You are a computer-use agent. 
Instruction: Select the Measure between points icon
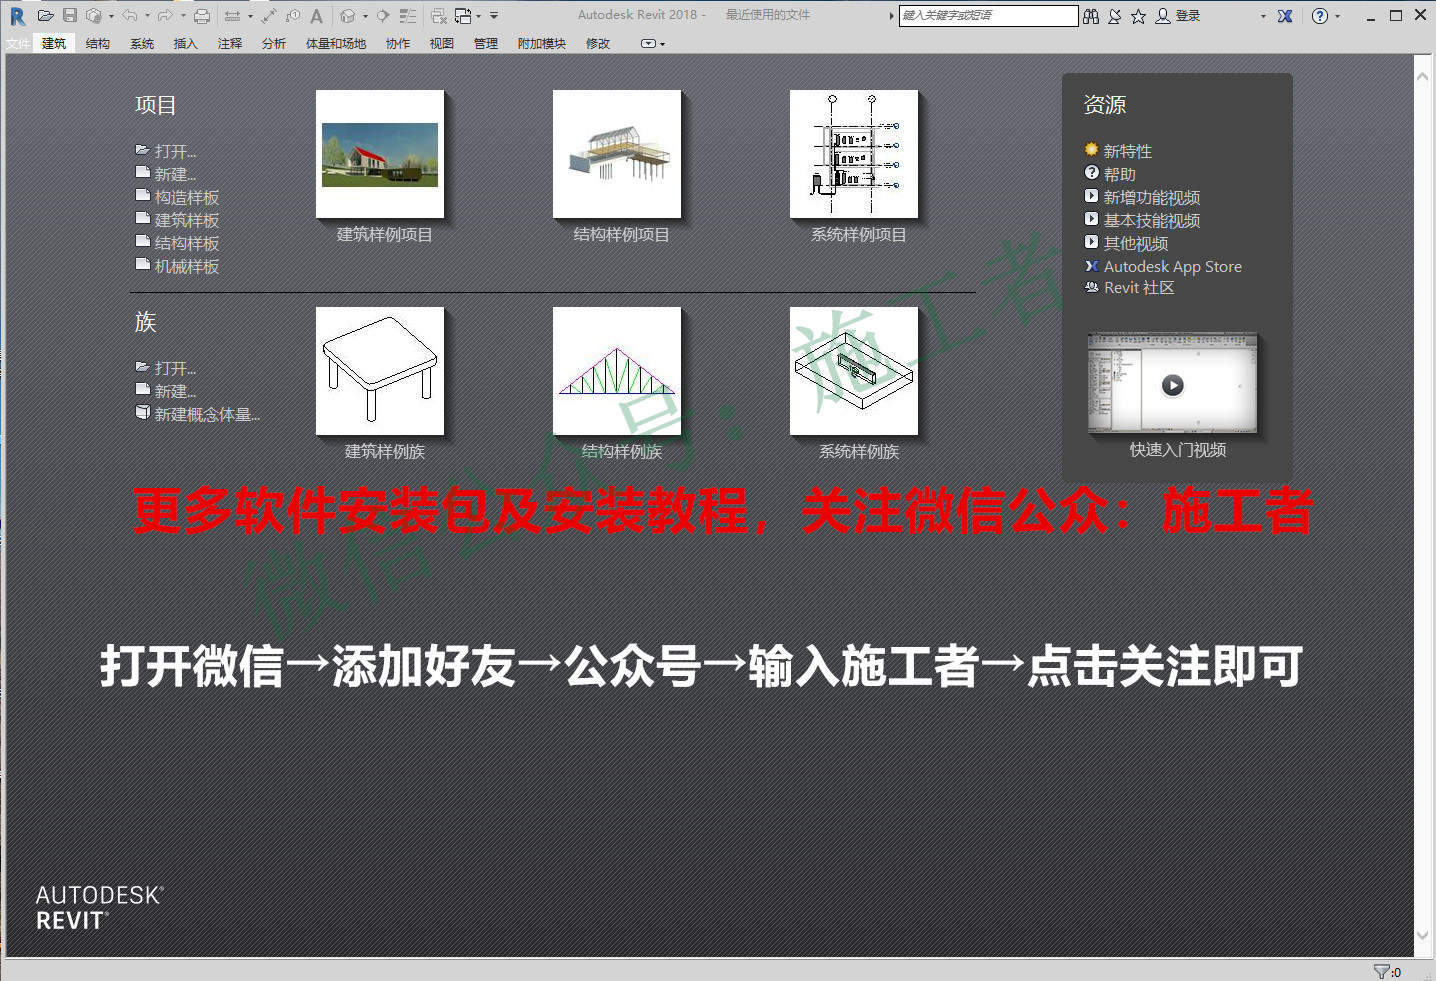(232, 16)
